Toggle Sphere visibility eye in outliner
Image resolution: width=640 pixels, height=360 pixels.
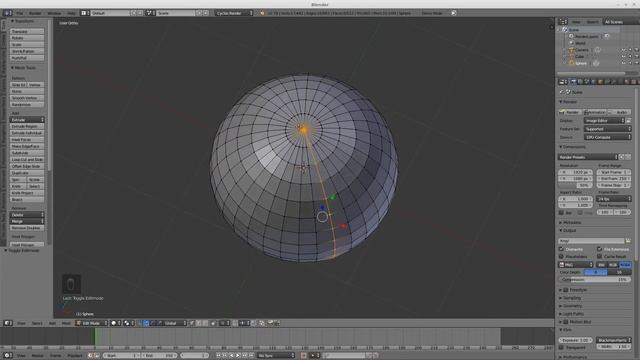pyautogui.click(x=623, y=63)
